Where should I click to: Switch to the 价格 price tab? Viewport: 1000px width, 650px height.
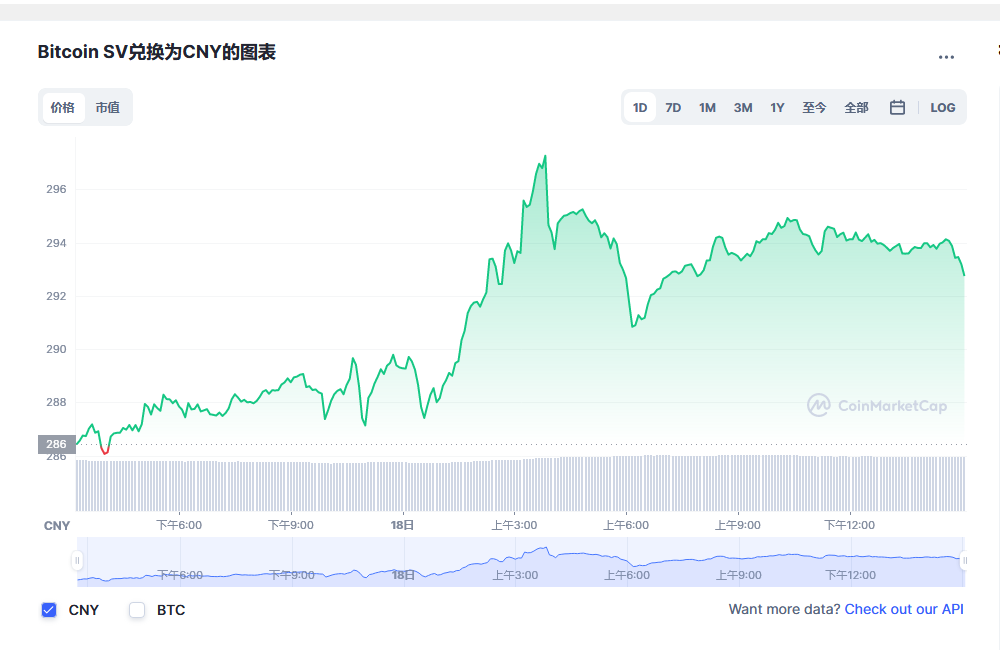[x=62, y=107]
